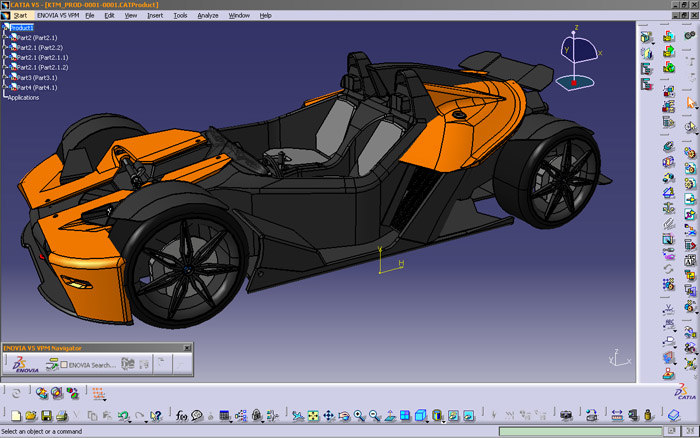700x438 pixels.
Task: Open the What's This help cursor tool
Action: [x=155, y=416]
